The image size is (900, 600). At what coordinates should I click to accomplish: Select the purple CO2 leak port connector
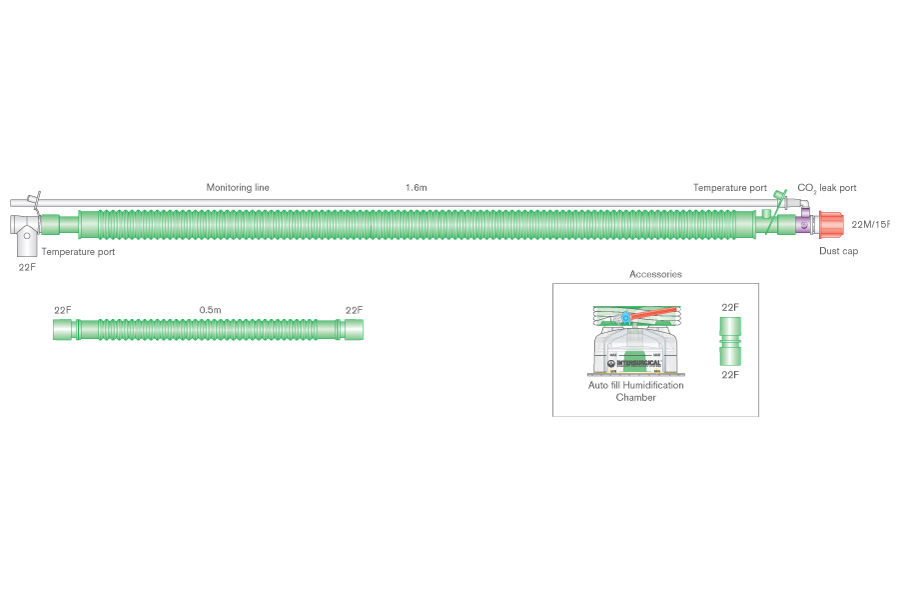804,224
